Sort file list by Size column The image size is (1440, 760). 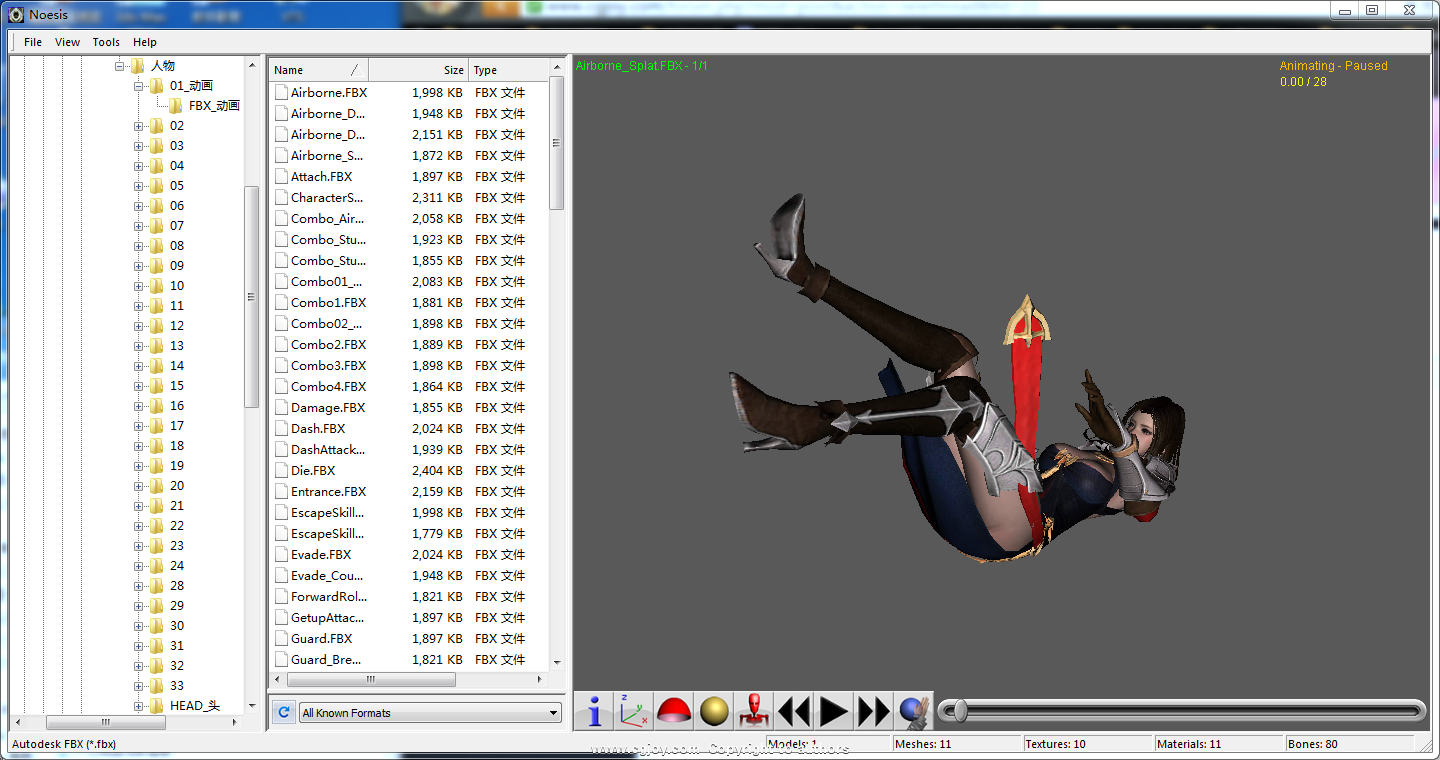419,70
